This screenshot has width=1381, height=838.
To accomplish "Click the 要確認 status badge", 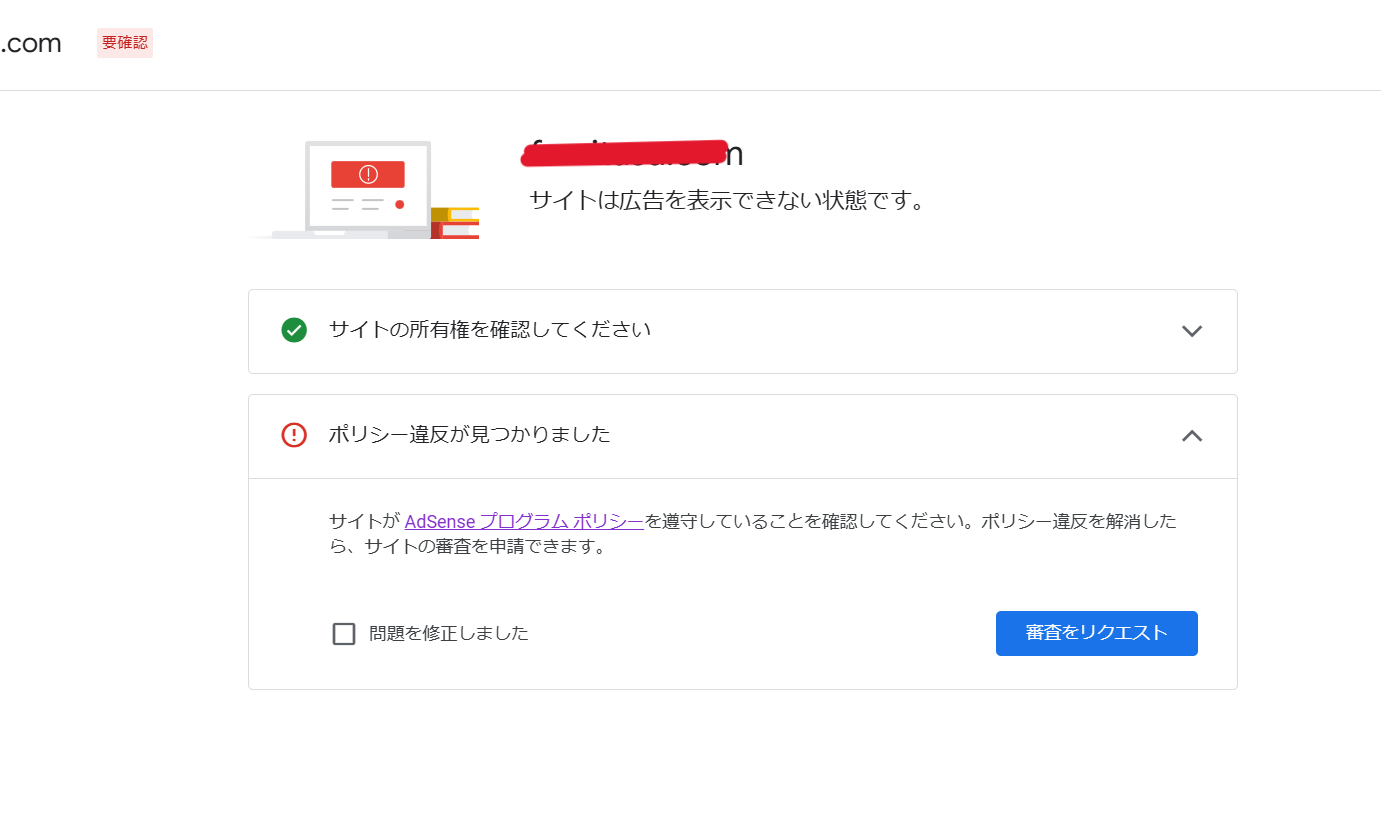I will coord(125,43).
